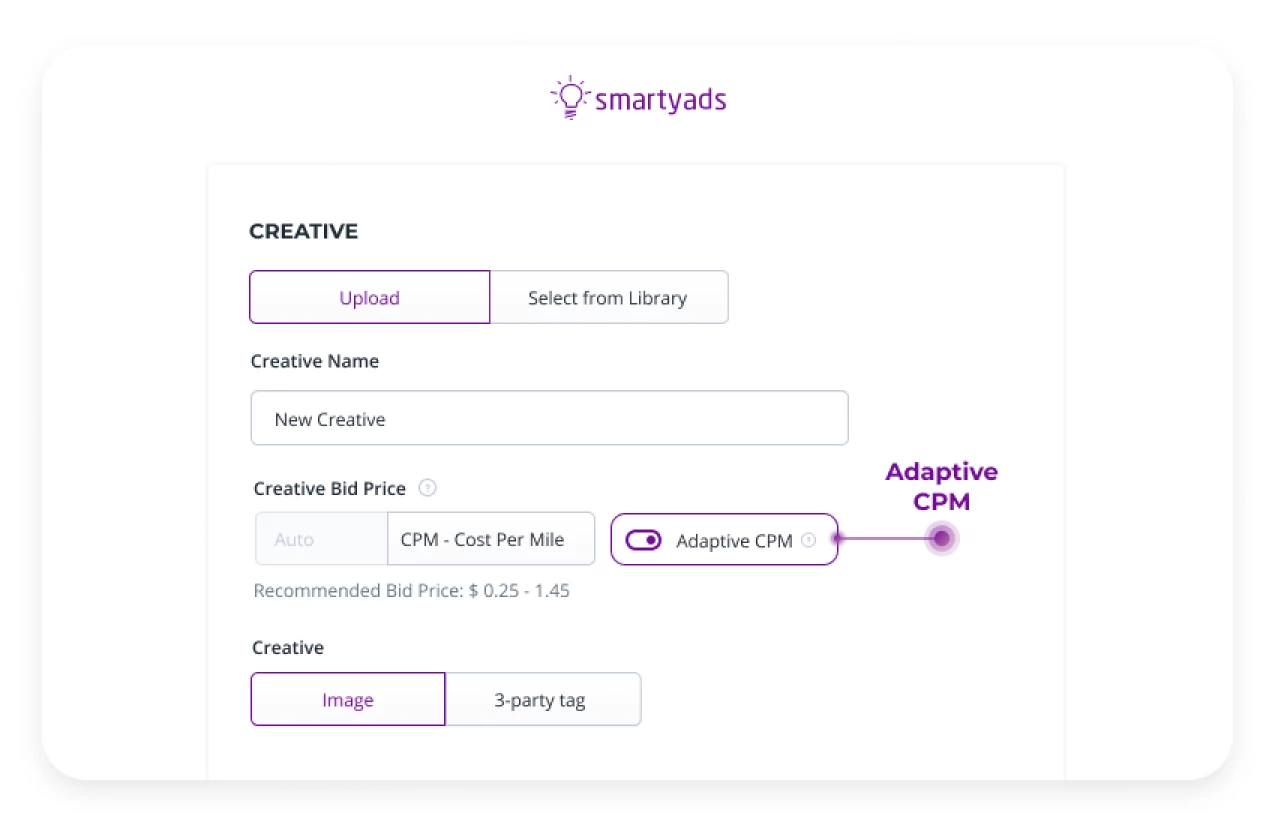Click the Recommended Bid Price text

point(411,591)
